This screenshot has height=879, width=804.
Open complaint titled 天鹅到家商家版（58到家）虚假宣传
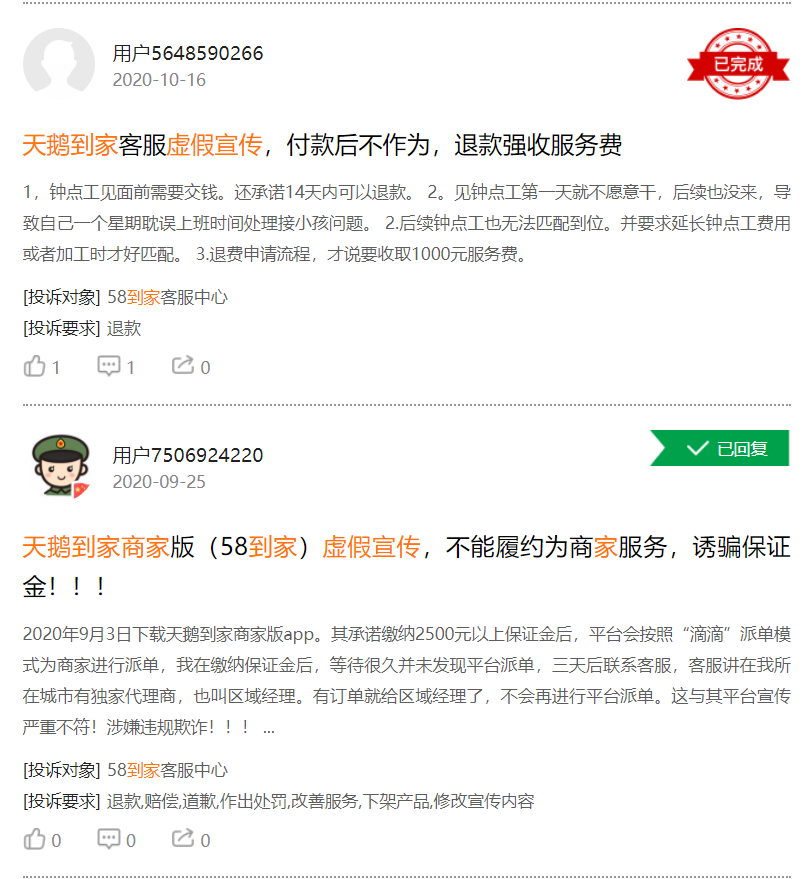pos(406,567)
